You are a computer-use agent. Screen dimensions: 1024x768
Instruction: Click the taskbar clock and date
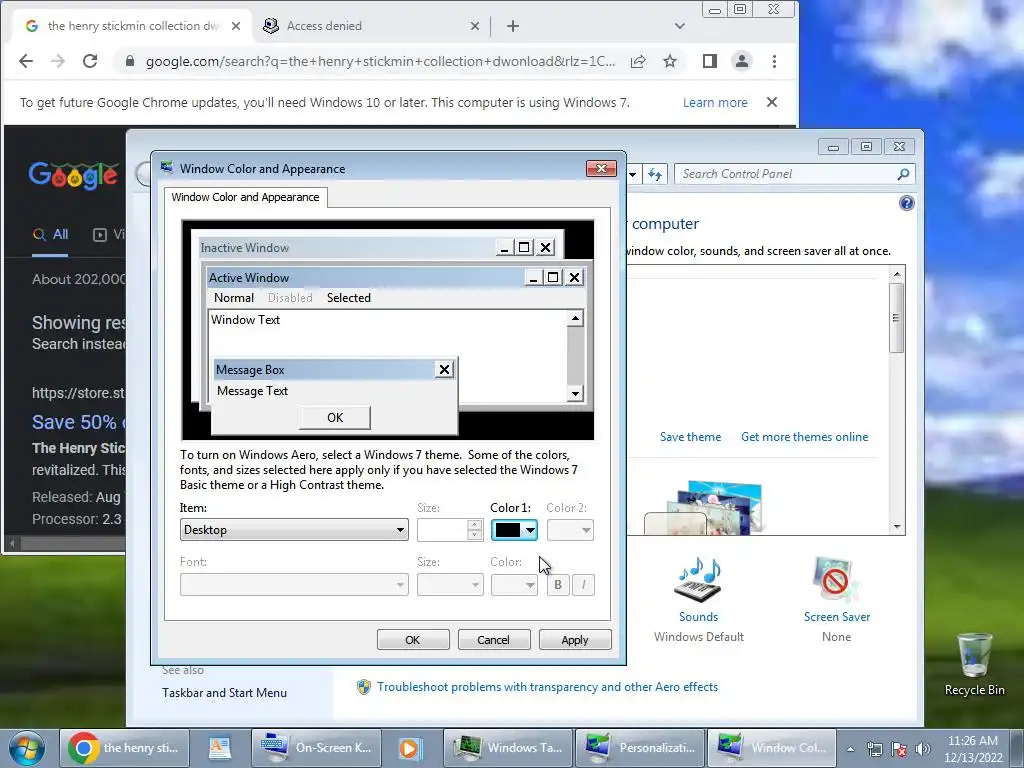972,749
